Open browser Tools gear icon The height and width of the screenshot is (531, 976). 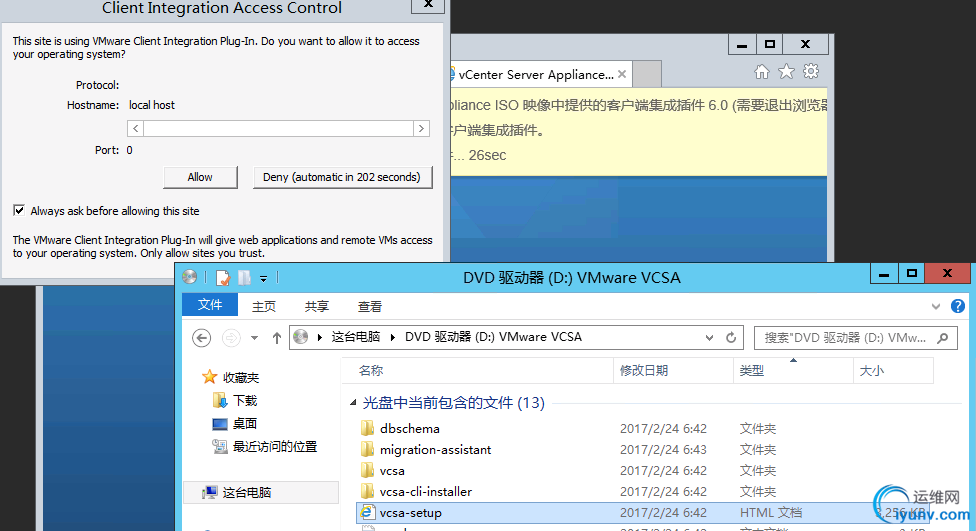coord(811,72)
